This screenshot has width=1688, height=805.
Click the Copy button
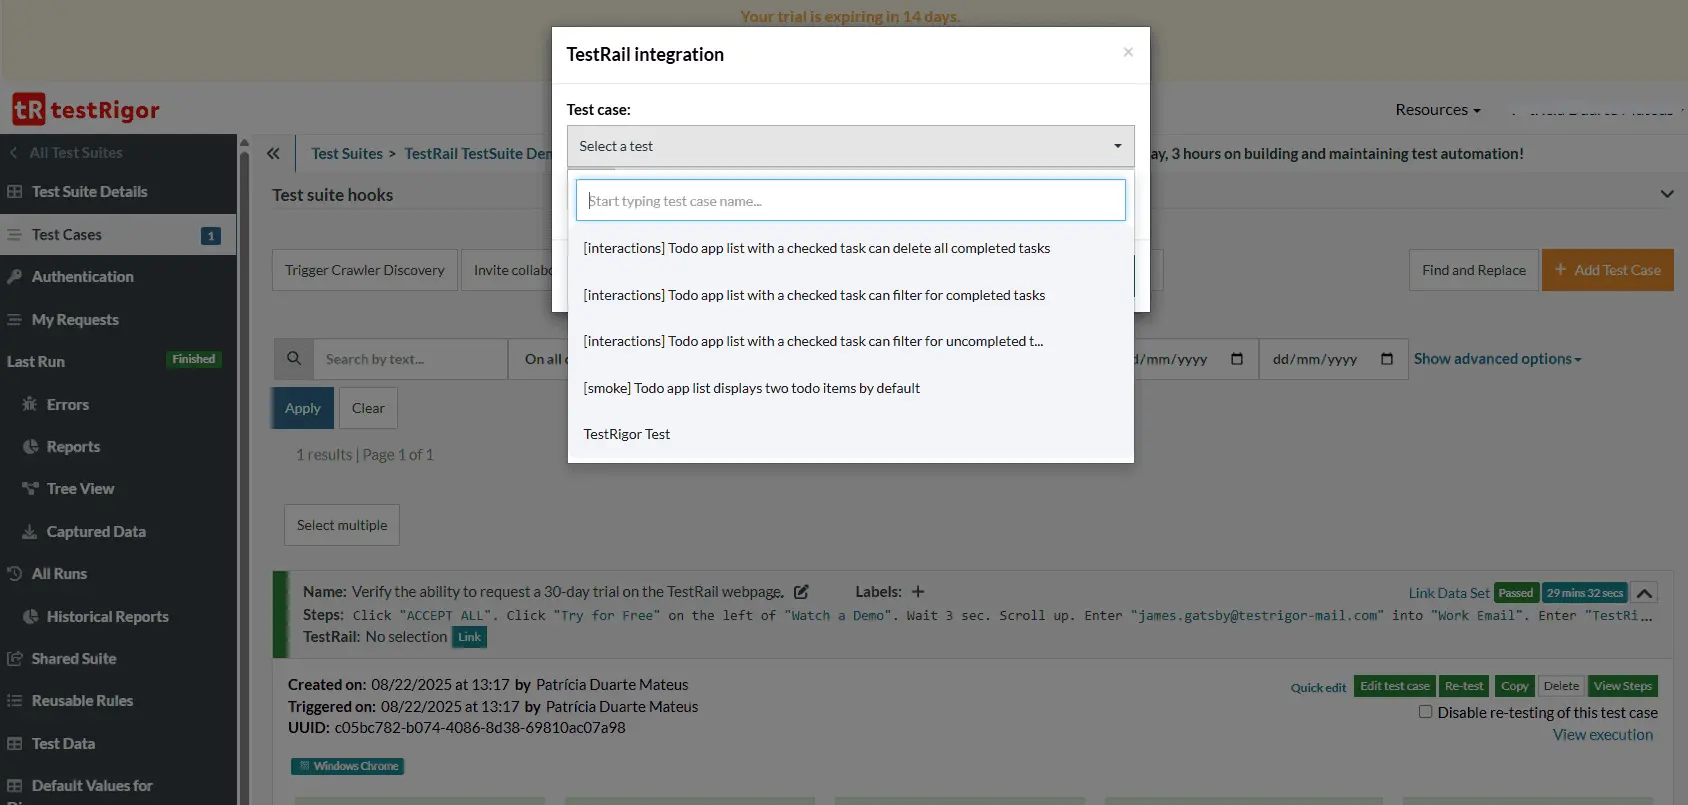click(1514, 686)
